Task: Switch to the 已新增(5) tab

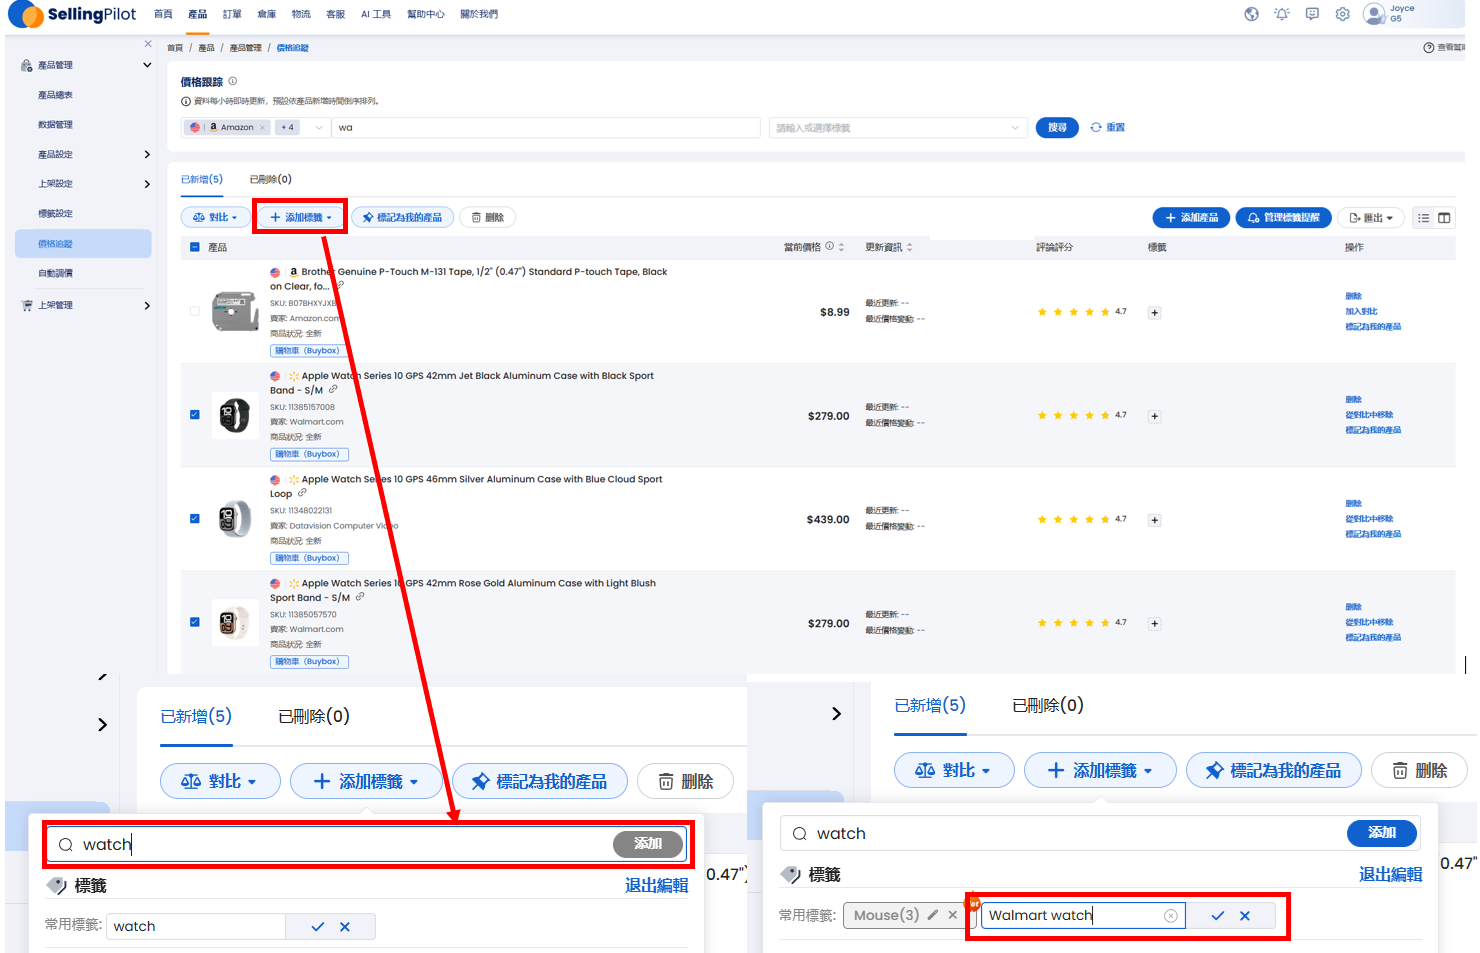Action: pos(202,179)
